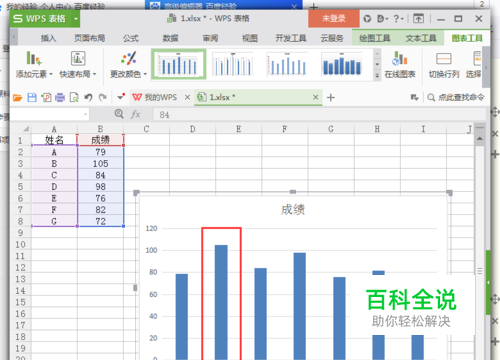Click the 未登录 login button
500x360 pixels.
click(334, 19)
